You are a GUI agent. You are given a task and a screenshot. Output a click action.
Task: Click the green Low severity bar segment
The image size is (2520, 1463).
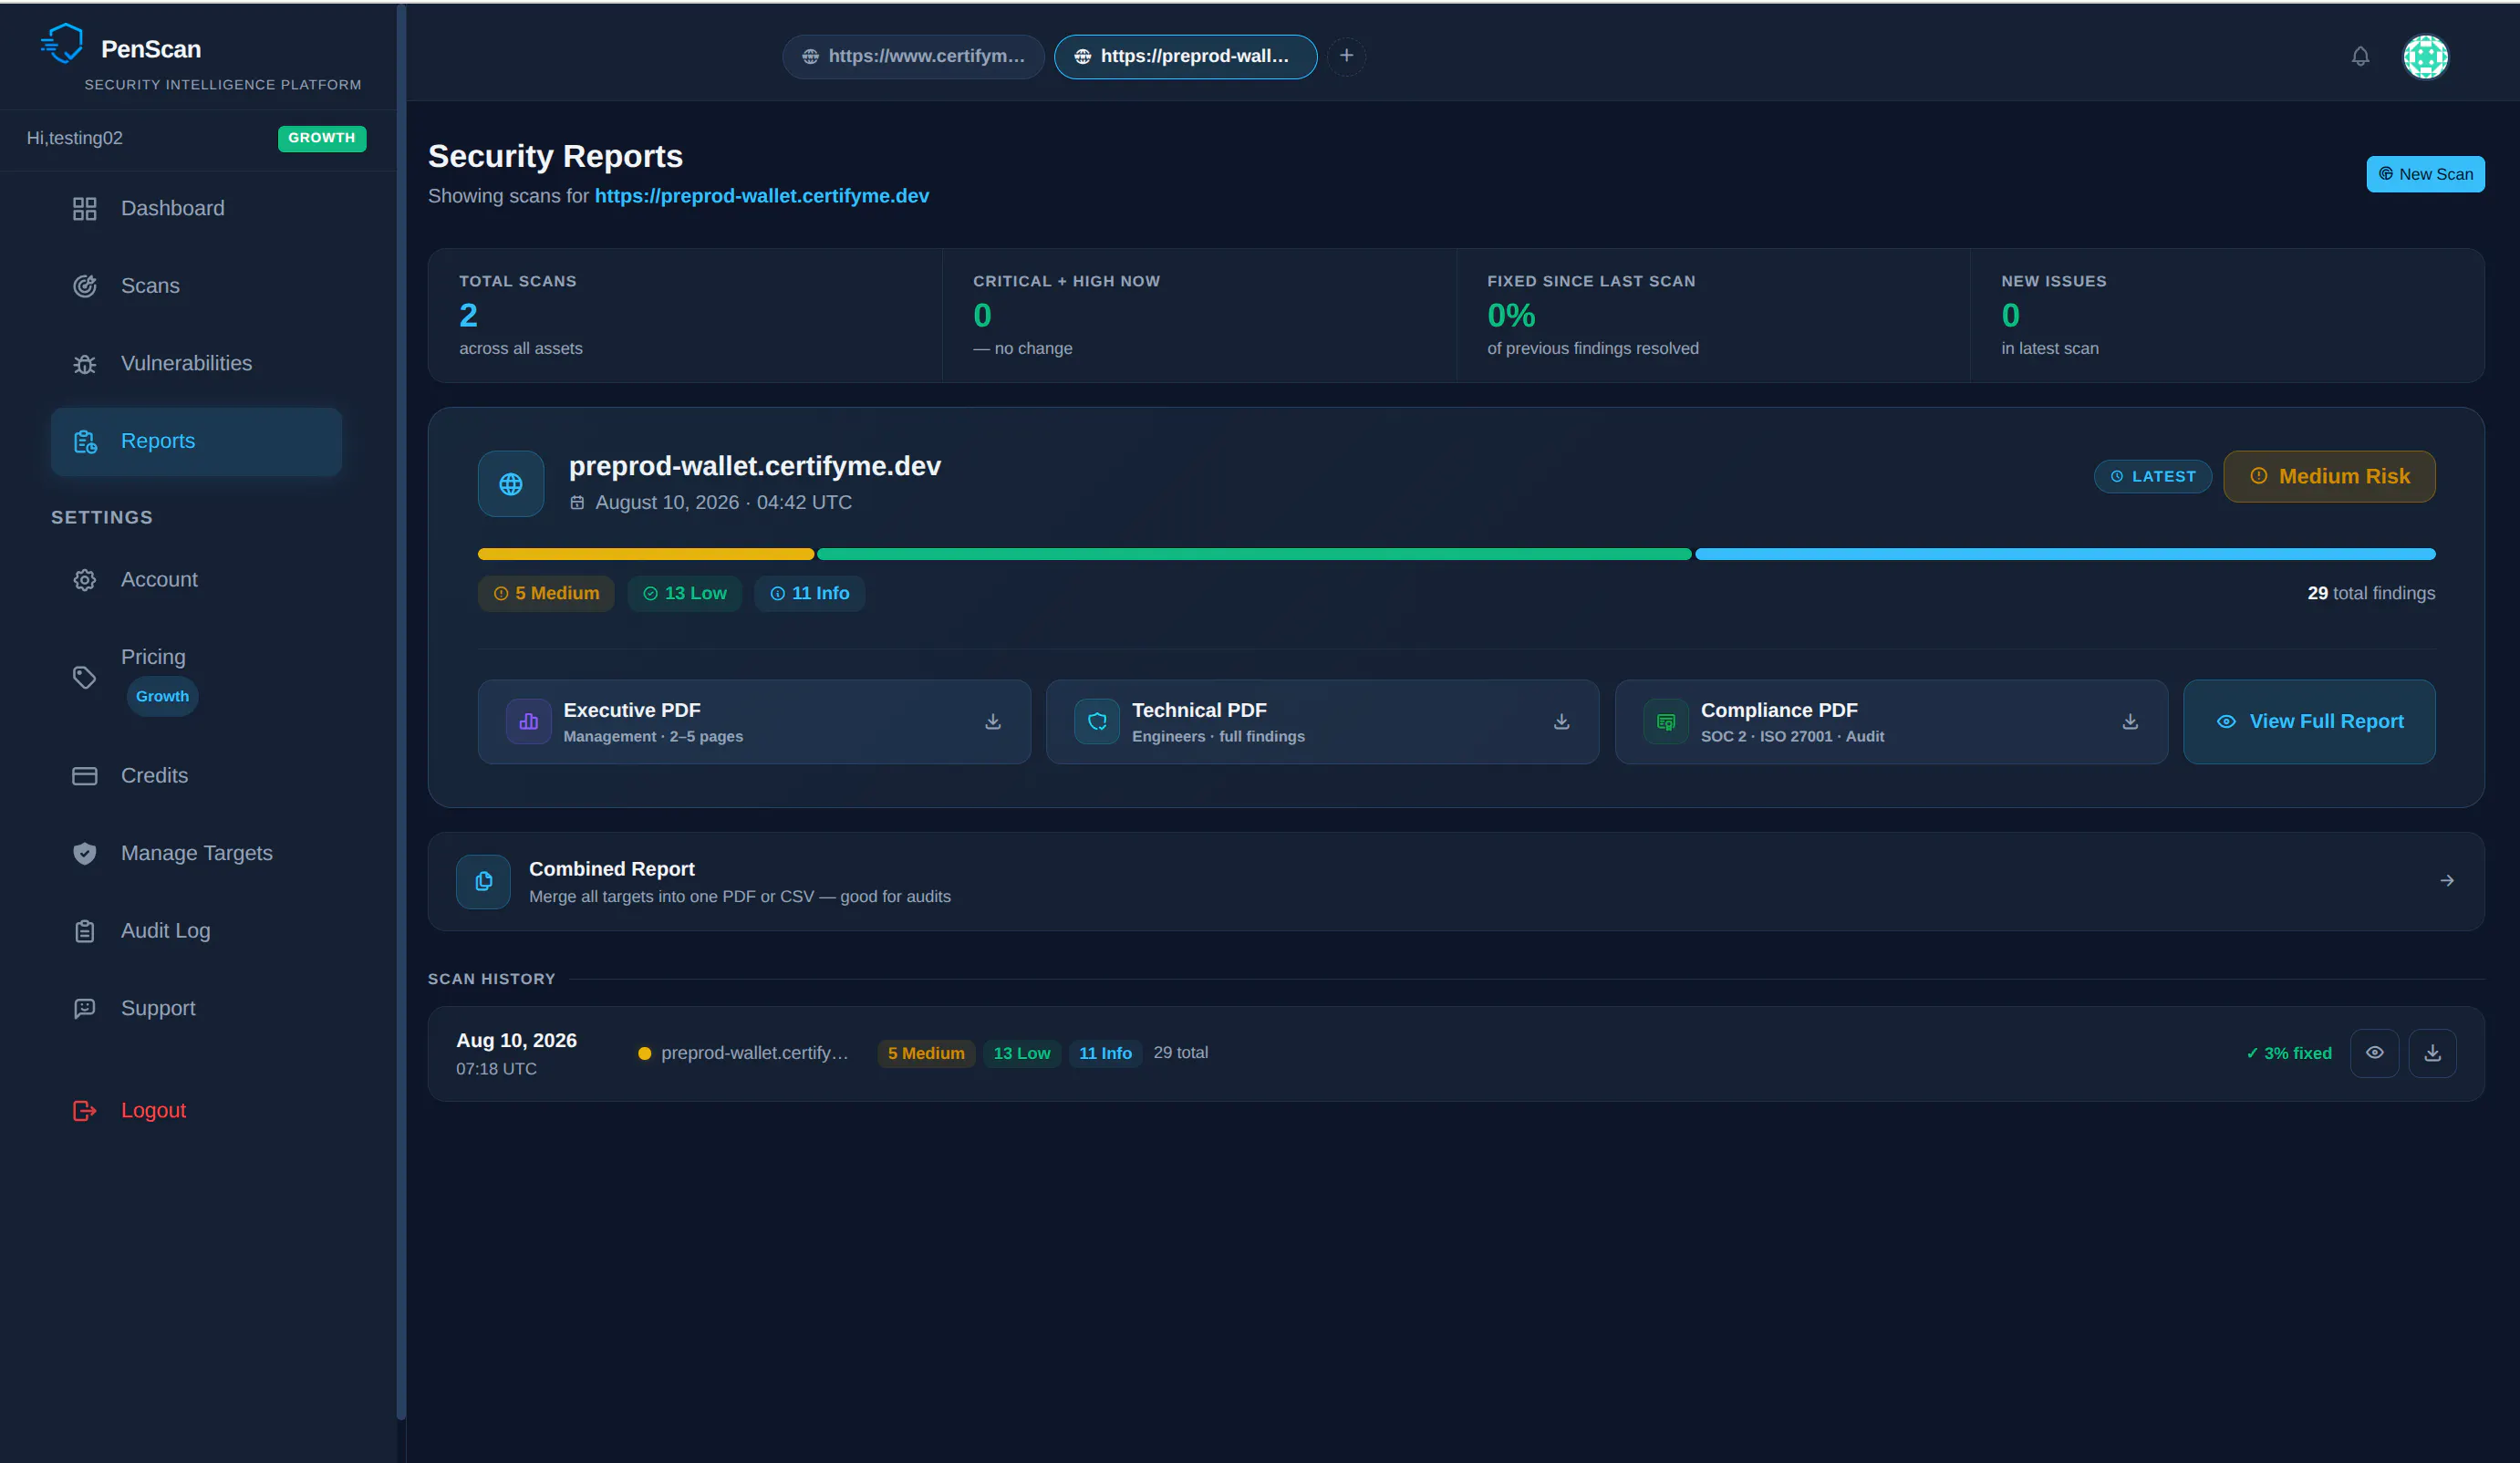click(1254, 554)
